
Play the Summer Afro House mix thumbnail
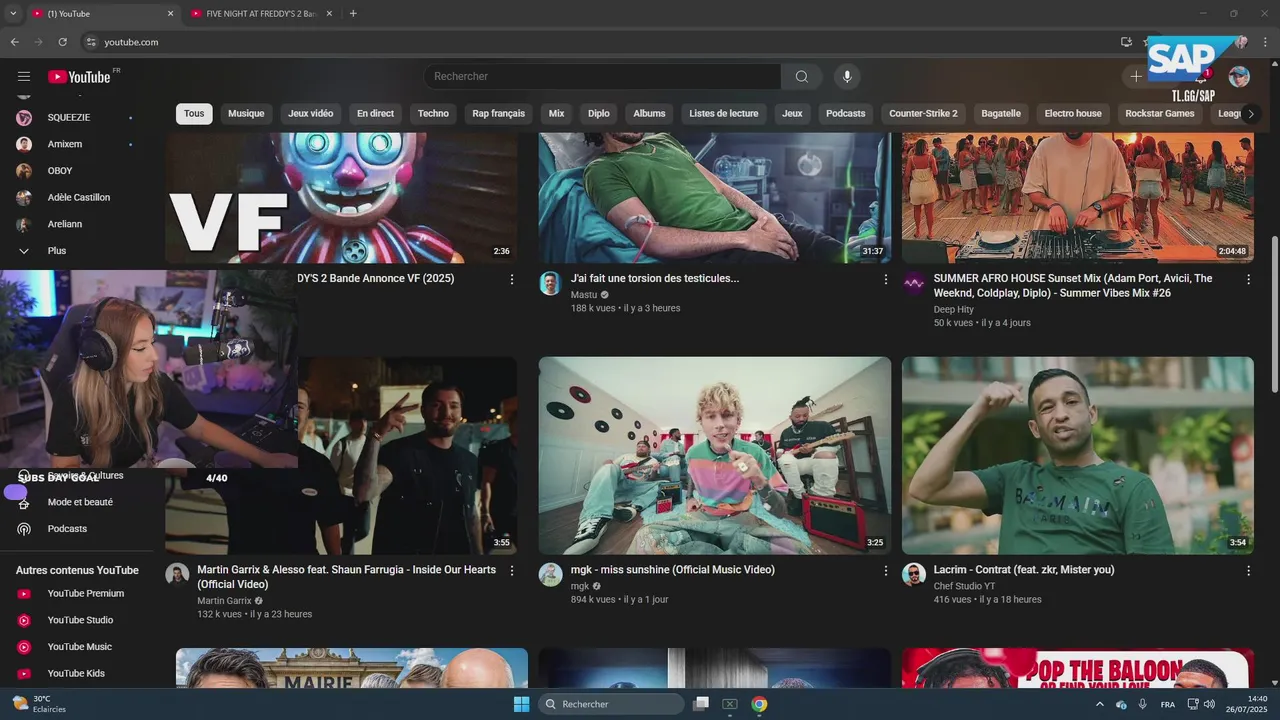pyautogui.click(x=1078, y=198)
